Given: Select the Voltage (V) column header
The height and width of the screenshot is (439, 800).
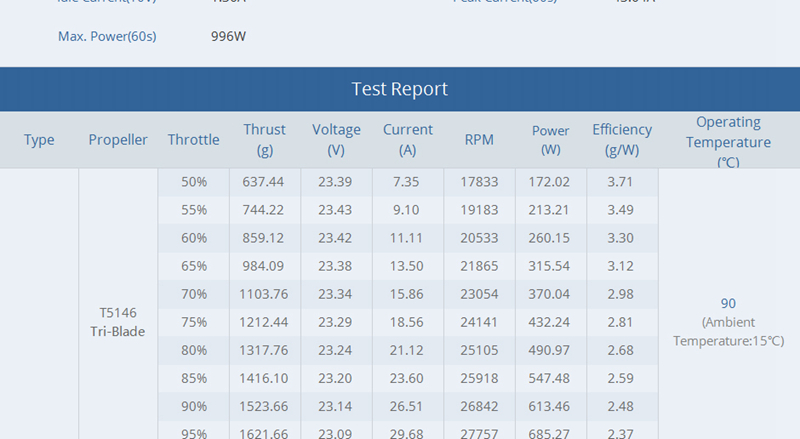Looking at the screenshot, I should (x=336, y=140).
